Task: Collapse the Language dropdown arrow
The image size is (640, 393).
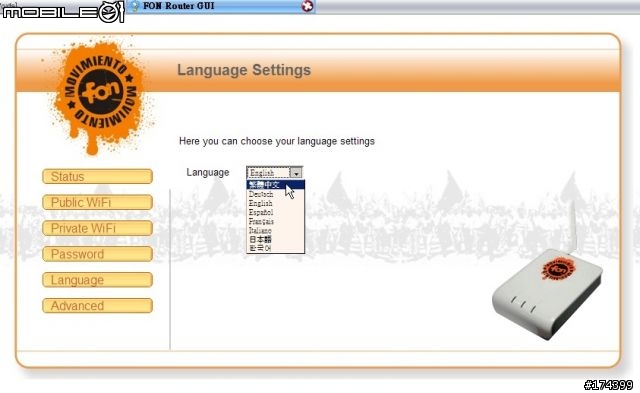Action: click(x=296, y=173)
